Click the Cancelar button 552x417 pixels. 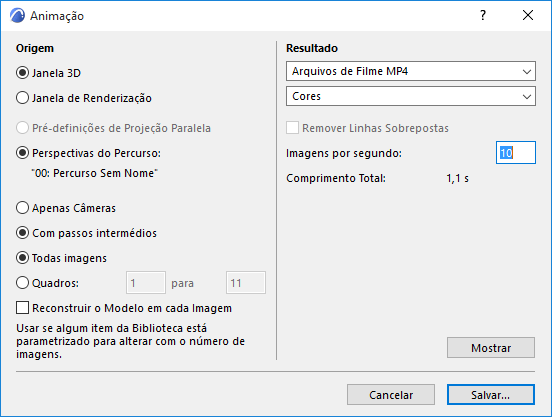tap(391, 395)
